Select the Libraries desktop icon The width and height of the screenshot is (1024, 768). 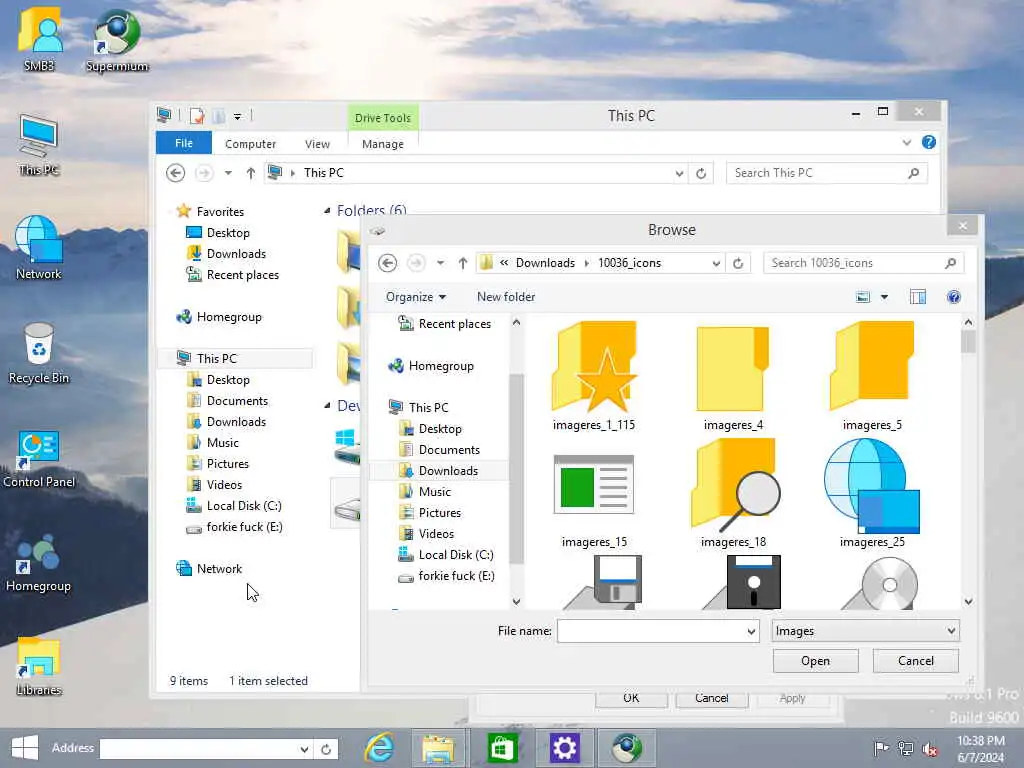tap(39, 666)
